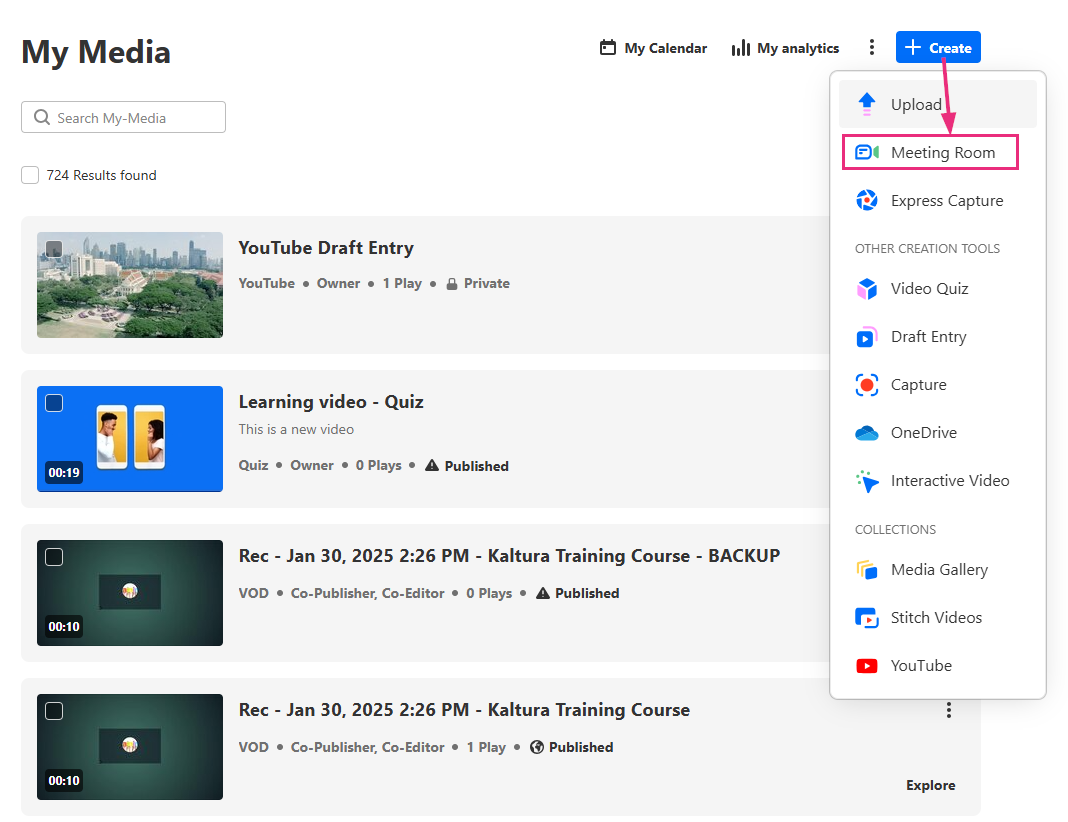
Task: Click the Media Gallery icon
Action: coord(866,569)
